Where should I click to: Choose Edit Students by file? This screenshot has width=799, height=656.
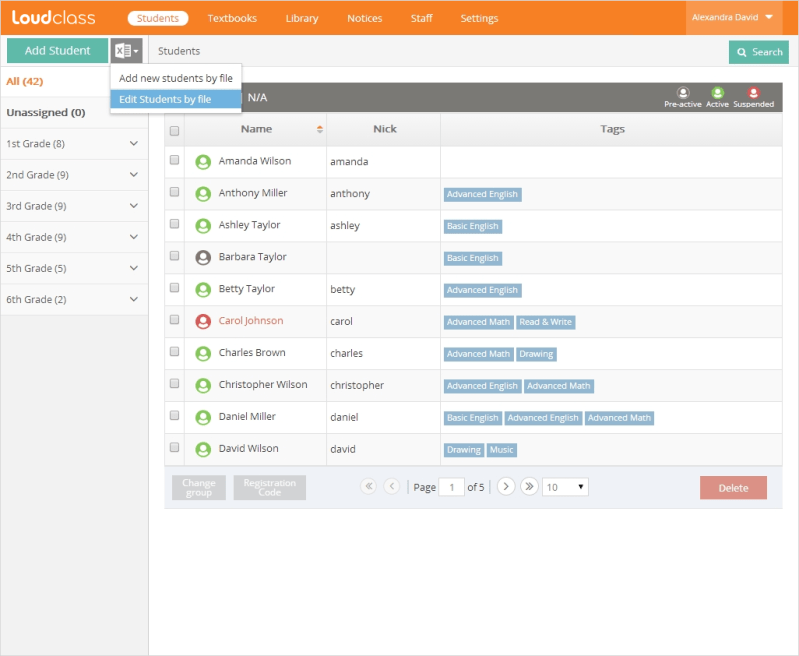tap(176, 99)
